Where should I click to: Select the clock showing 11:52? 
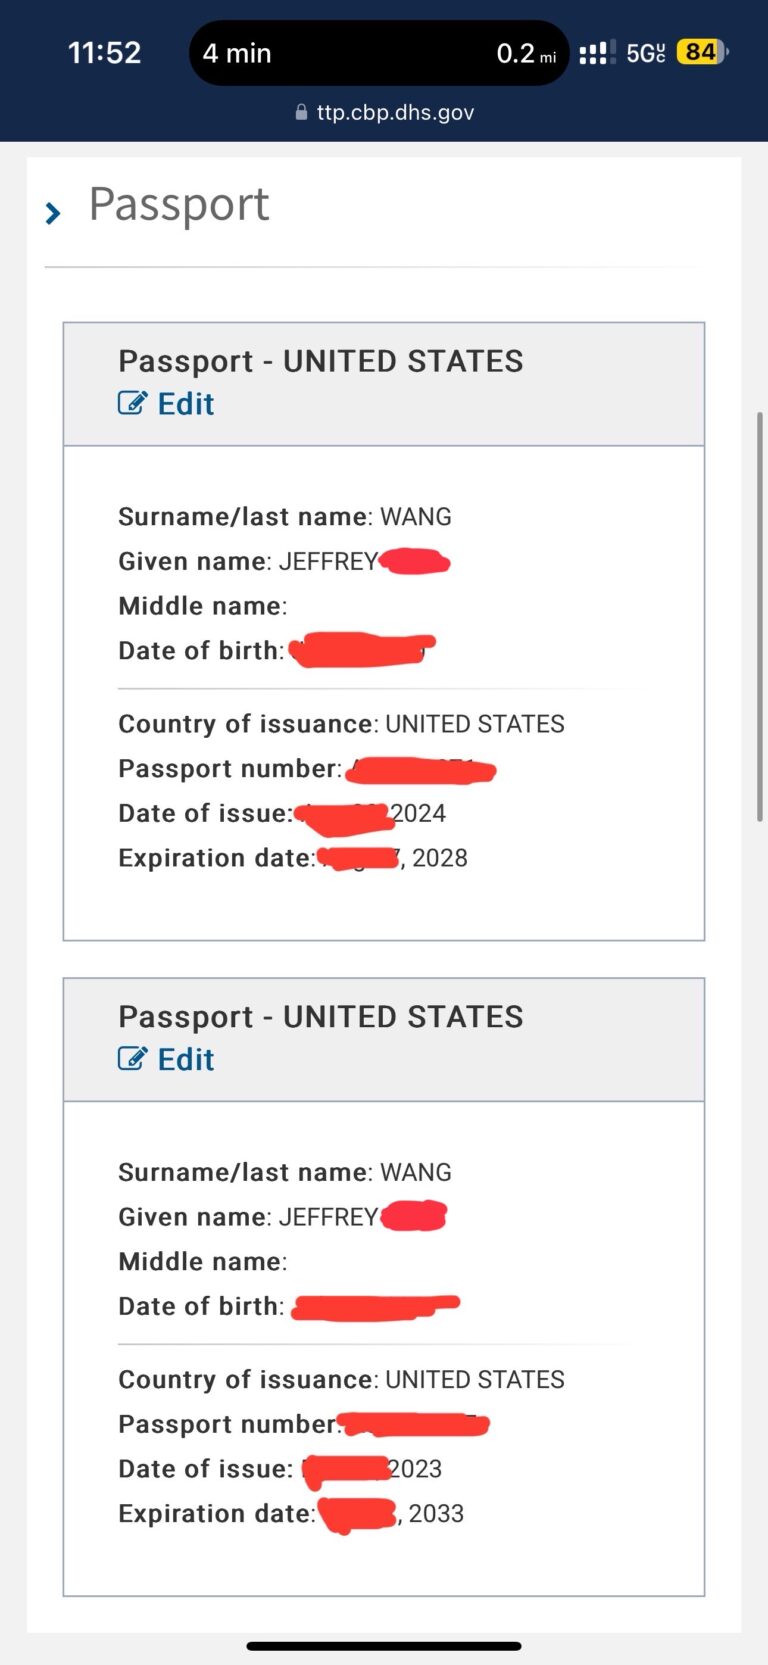tap(104, 52)
